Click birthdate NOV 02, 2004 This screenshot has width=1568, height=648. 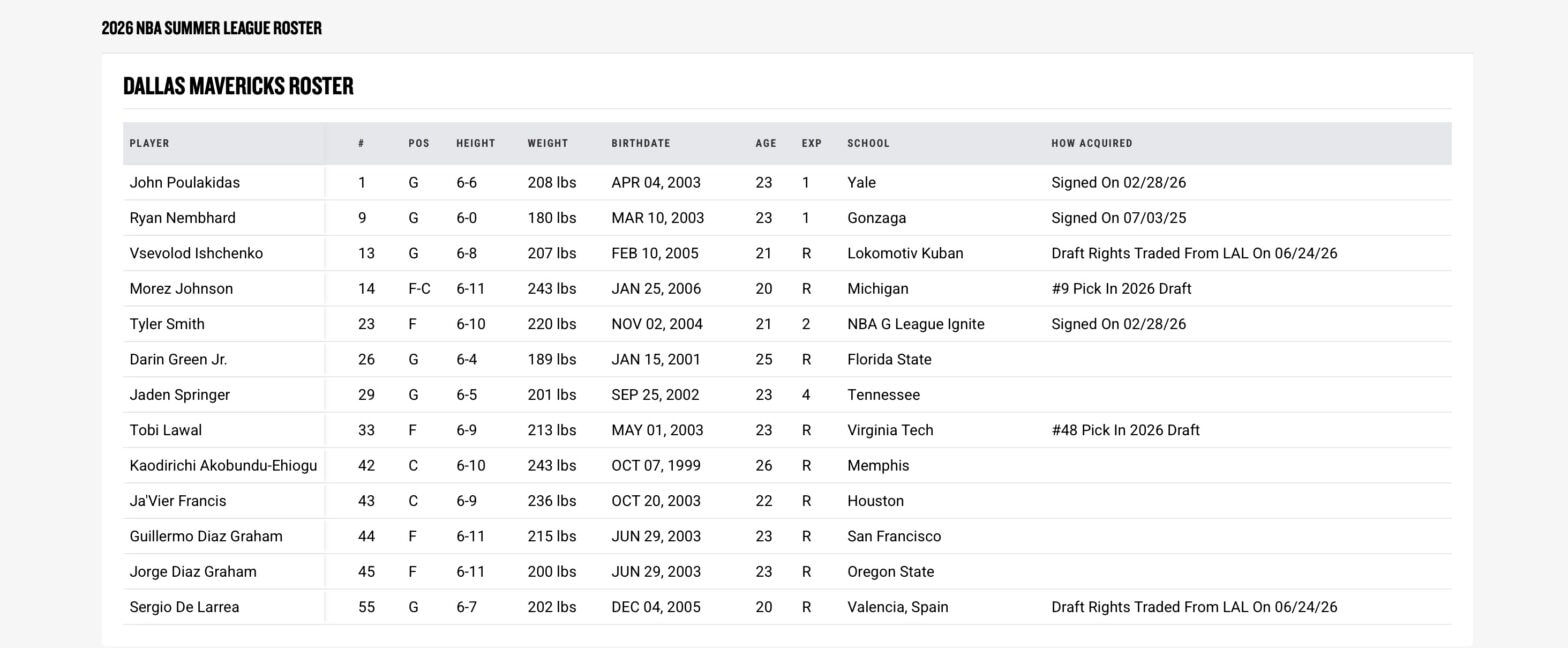coord(657,324)
